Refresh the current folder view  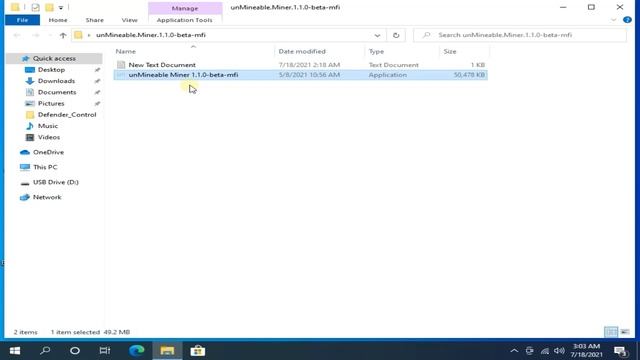click(x=396, y=36)
